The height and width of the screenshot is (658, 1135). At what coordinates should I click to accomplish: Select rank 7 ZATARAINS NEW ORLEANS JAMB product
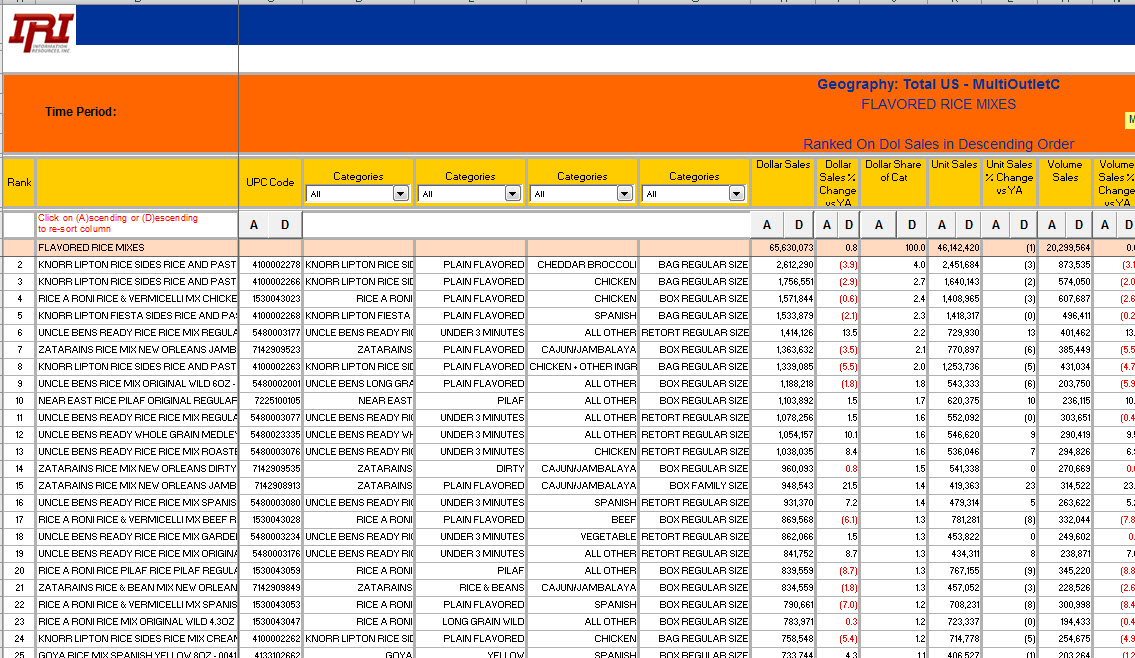tap(138, 350)
